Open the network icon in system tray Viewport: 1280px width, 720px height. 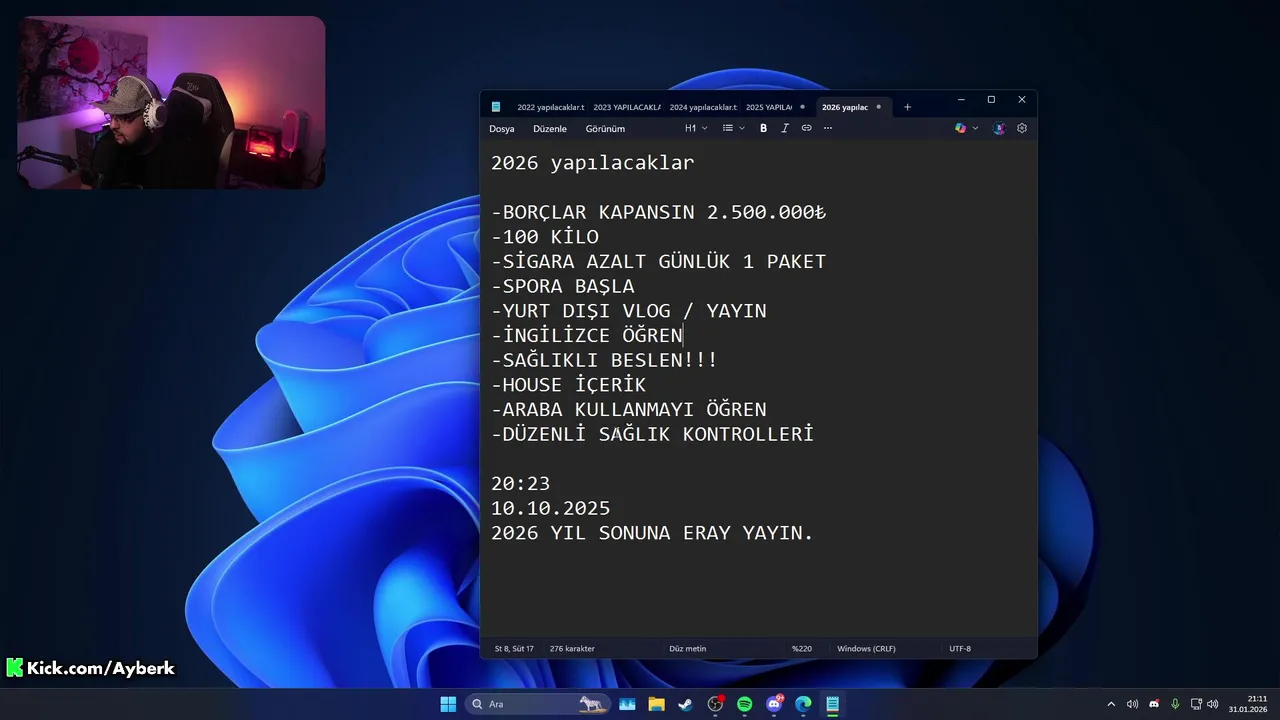pos(1196,704)
